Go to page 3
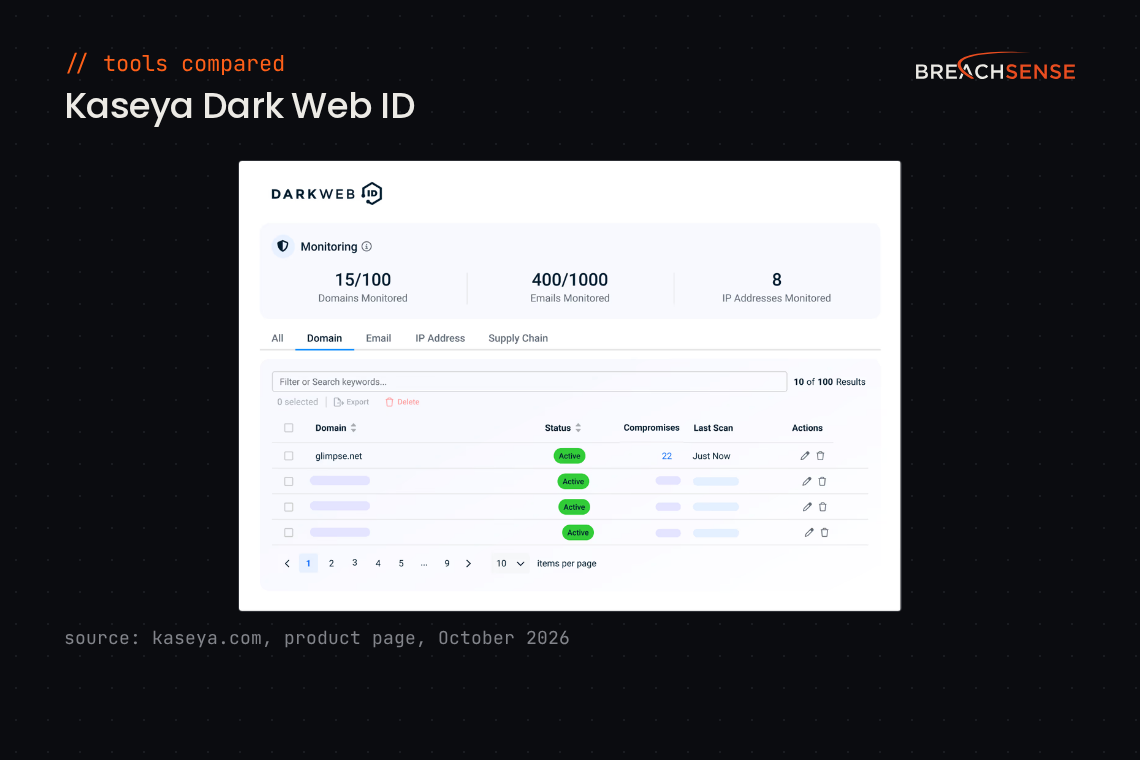This screenshot has width=1140, height=760. [355, 563]
